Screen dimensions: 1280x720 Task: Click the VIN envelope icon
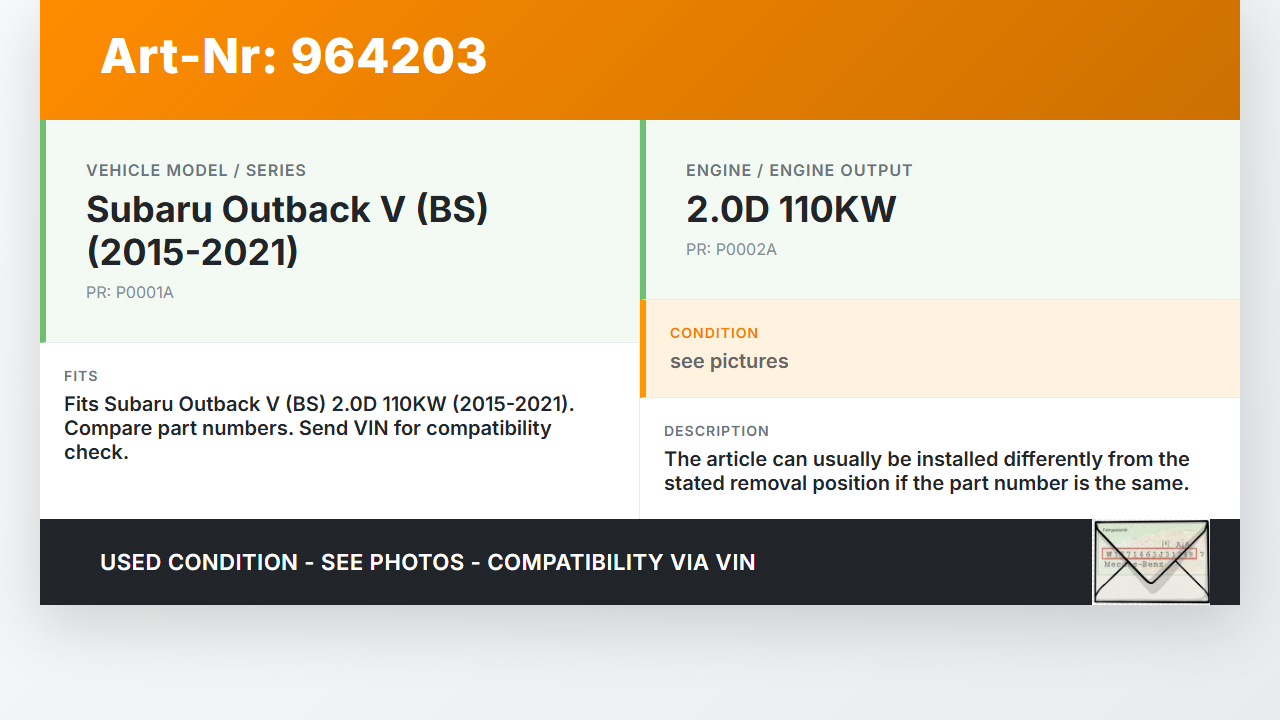1151,562
